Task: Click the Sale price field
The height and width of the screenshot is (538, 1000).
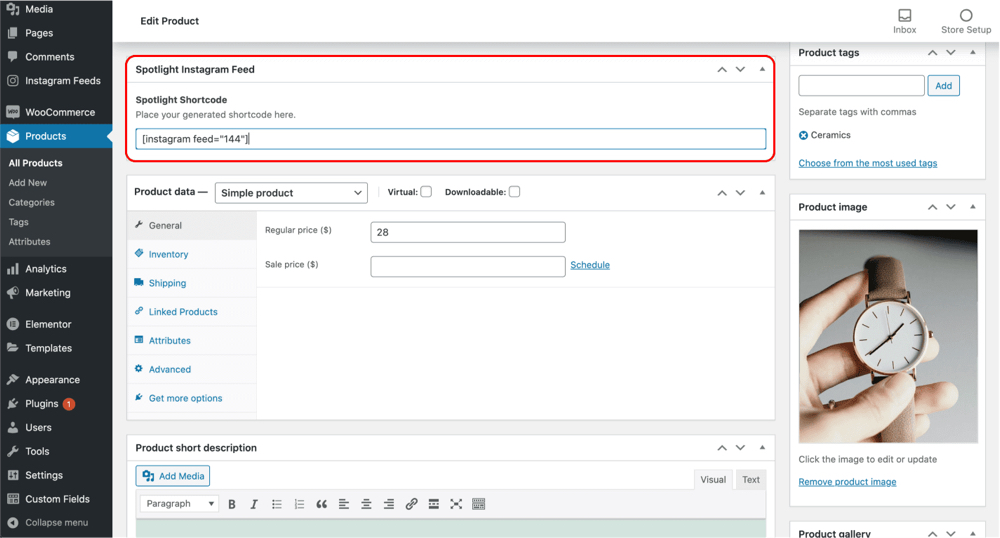Action: click(x=468, y=266)
